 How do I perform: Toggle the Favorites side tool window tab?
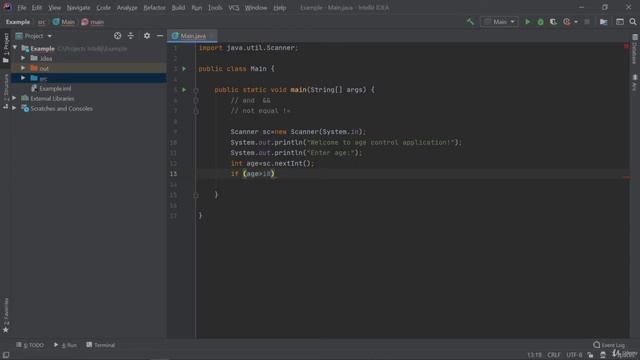click(x=6, y=315)
